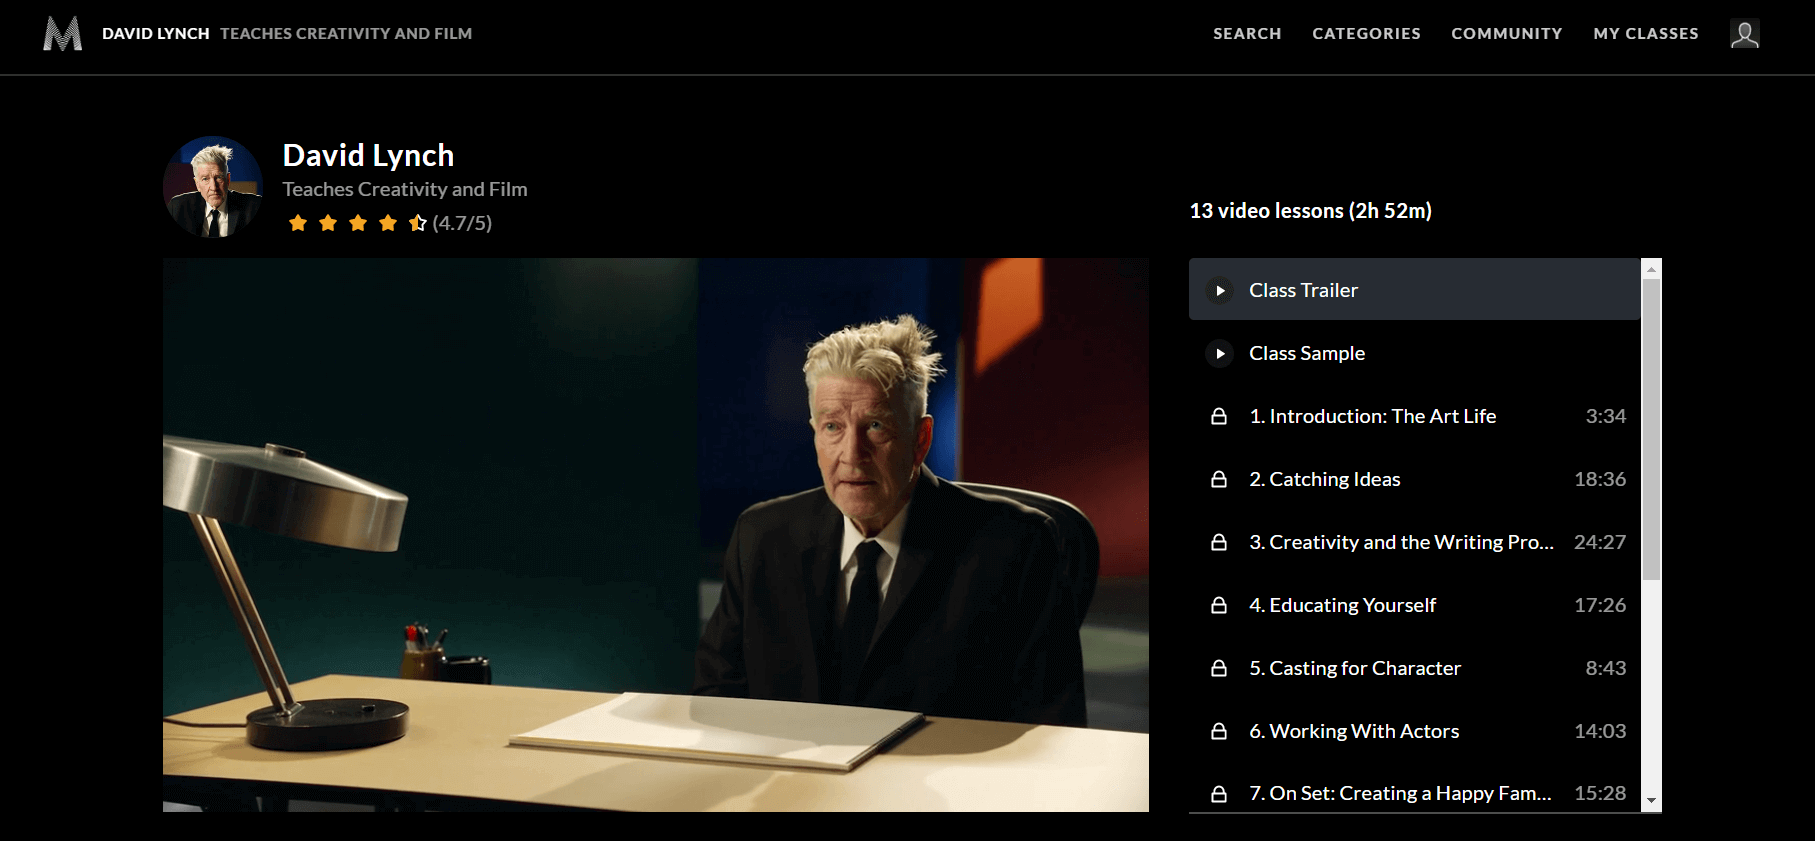Open lesson 5. Casting for Character
This screenshot has height=841, width=1815.
click(1415, 668)
